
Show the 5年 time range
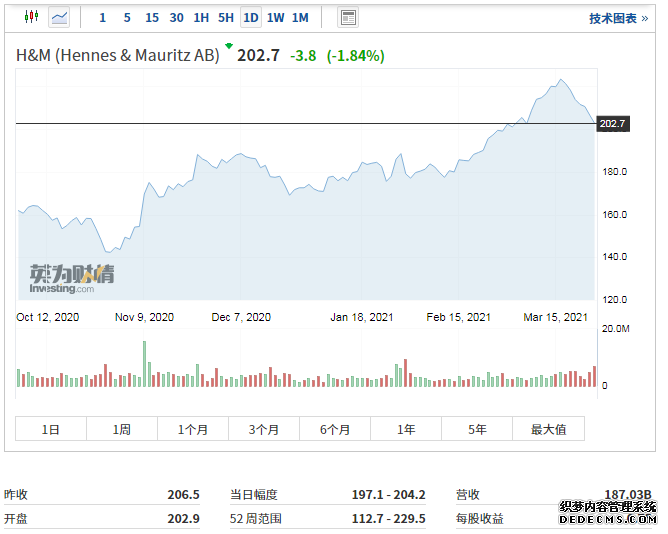477,429
